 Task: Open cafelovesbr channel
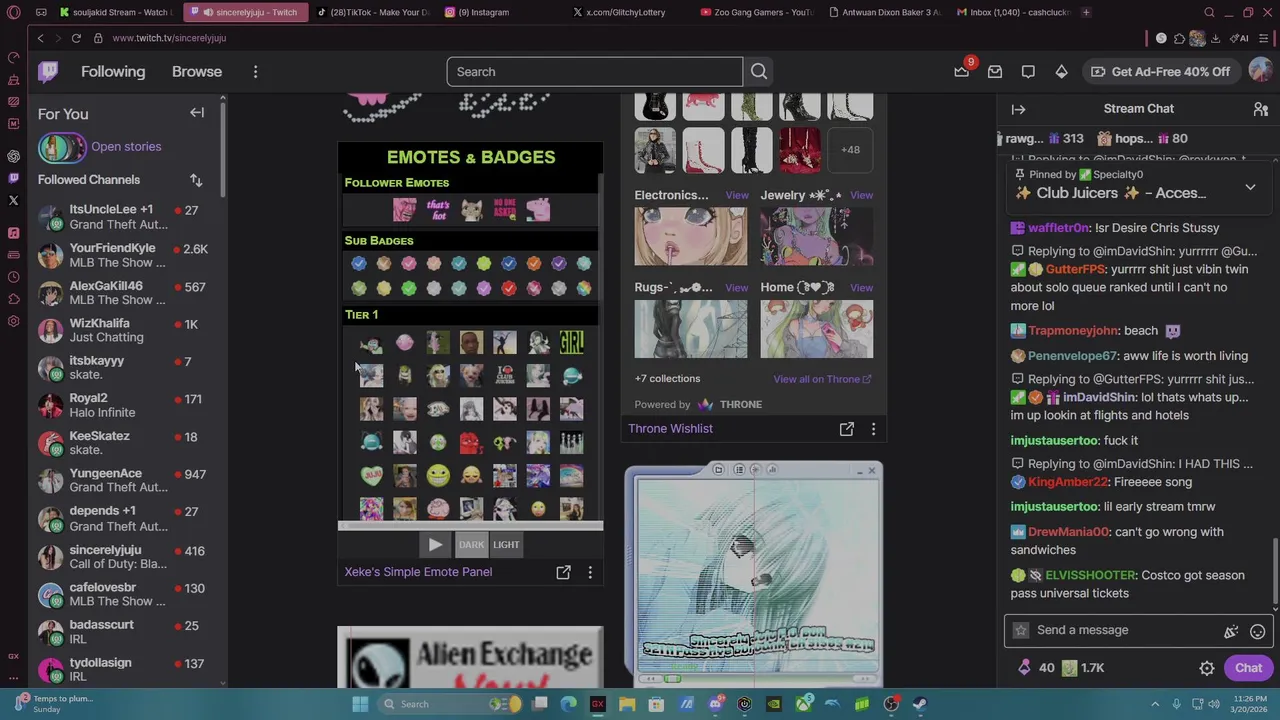128,594
